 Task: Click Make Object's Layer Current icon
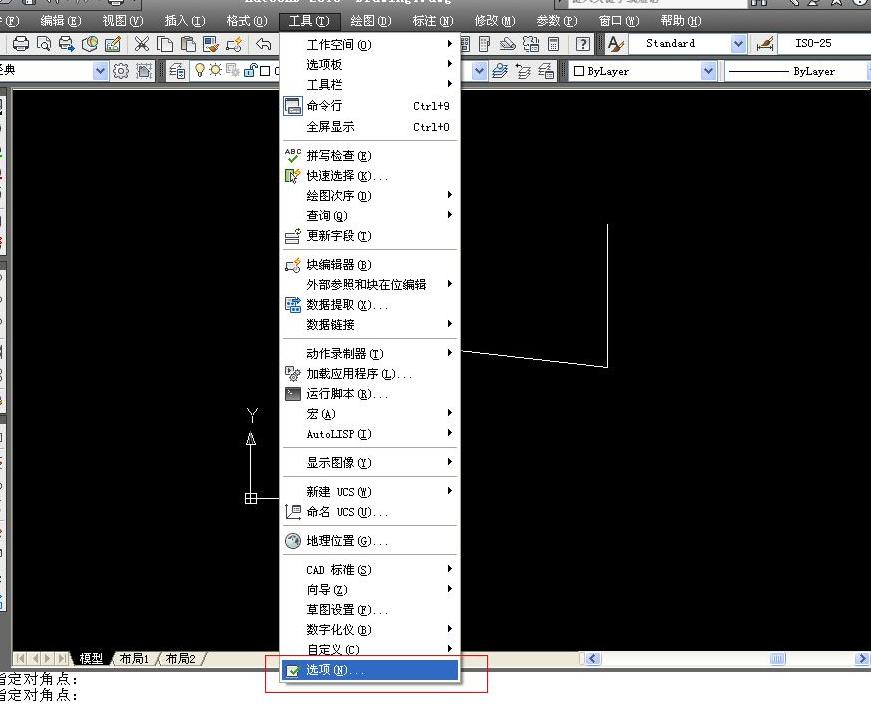[x=499, y=71]
